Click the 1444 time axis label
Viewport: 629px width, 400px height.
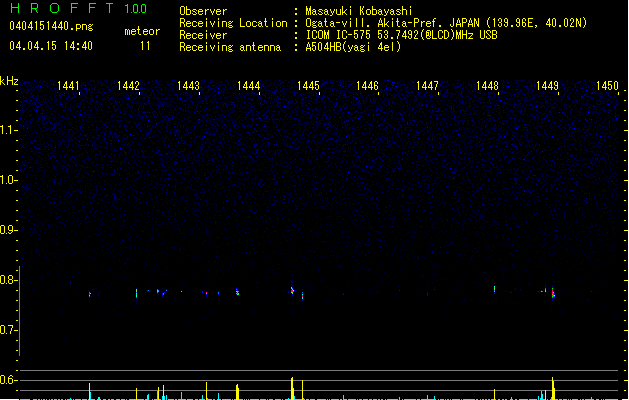[x=248, y=86]
